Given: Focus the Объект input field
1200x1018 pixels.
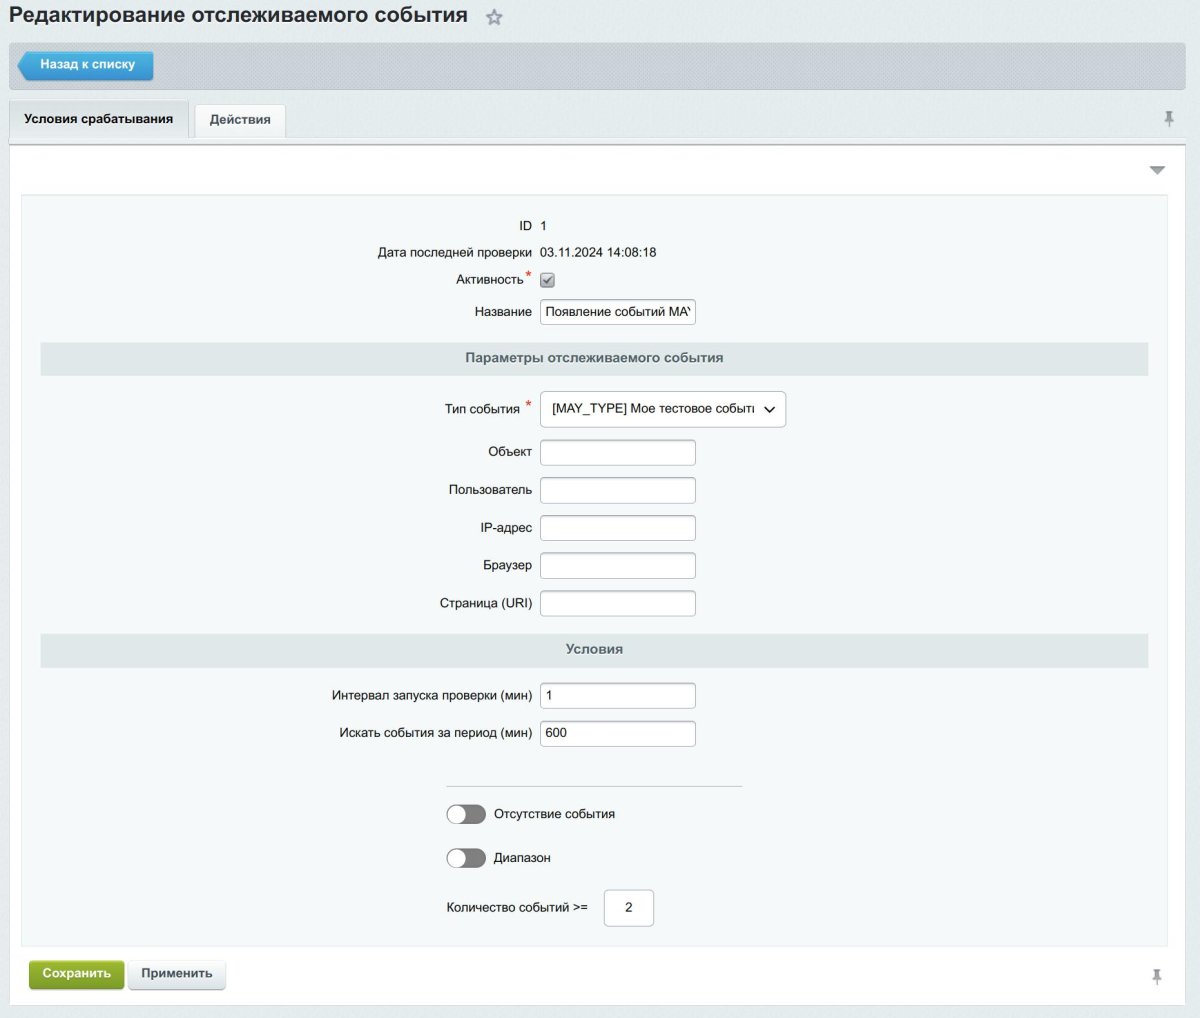Looking at the screenshot, I should 617,452.
